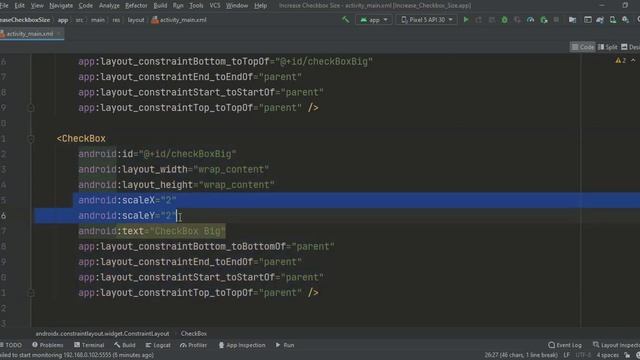640x360 pixels.
Task: Click the activity_main.xml breadcrumb in navigation bar
Action: pos(179,20)
